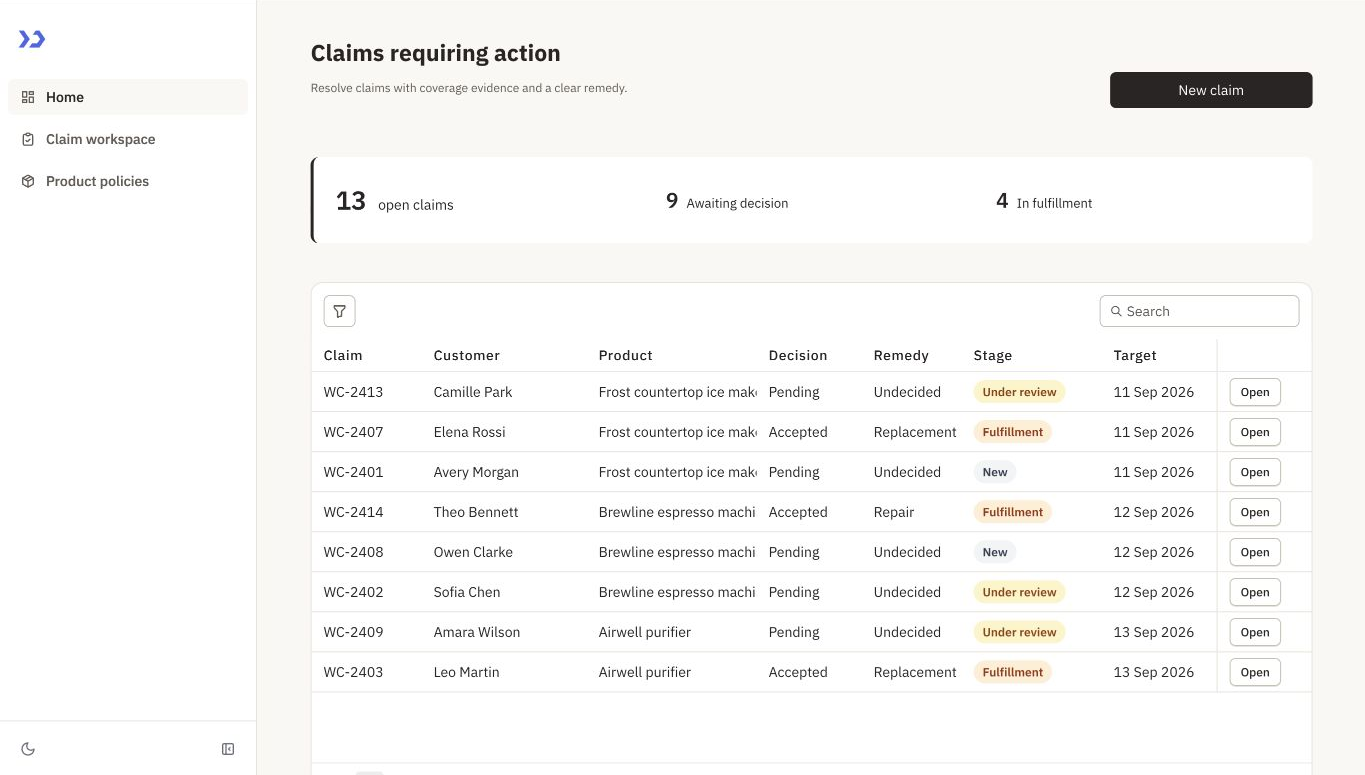Viewport: 1365px width, 775px height.
Task: Click claim ID WC-2403
Action: [x=353, y=672]
